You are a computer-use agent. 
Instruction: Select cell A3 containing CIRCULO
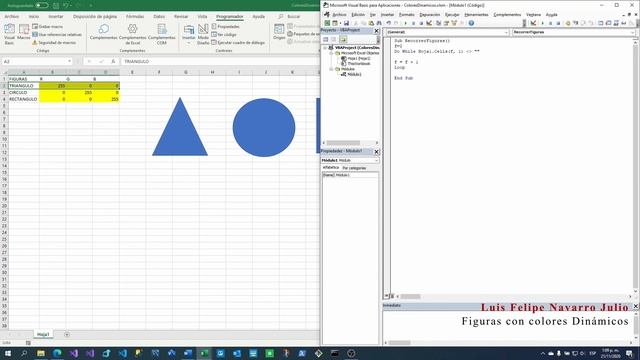click(24, 93)
